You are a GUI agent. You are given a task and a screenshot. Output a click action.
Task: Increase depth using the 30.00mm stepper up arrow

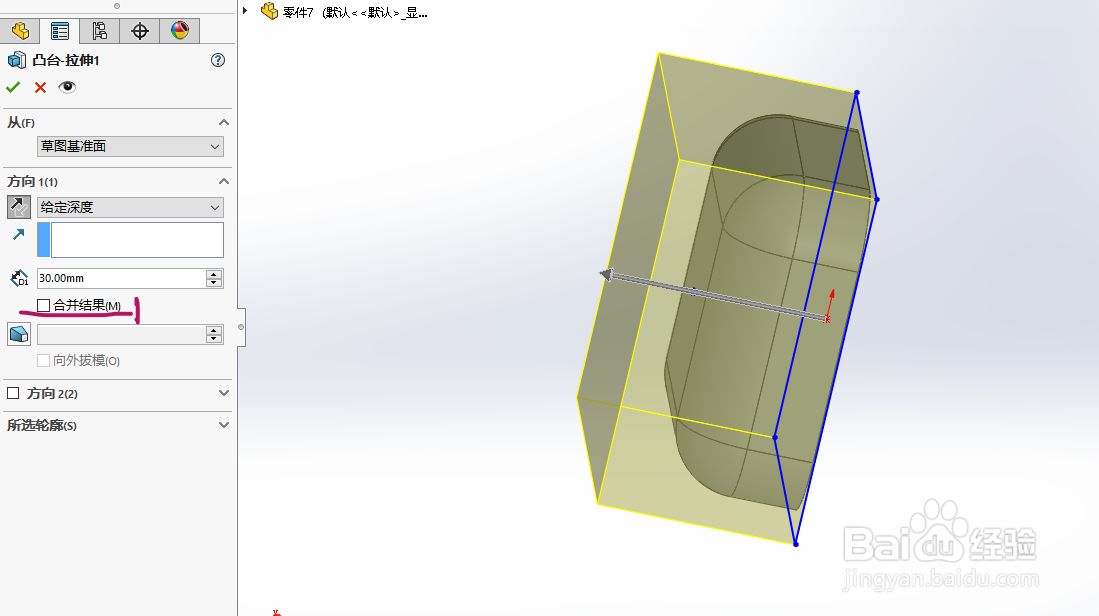214,273
